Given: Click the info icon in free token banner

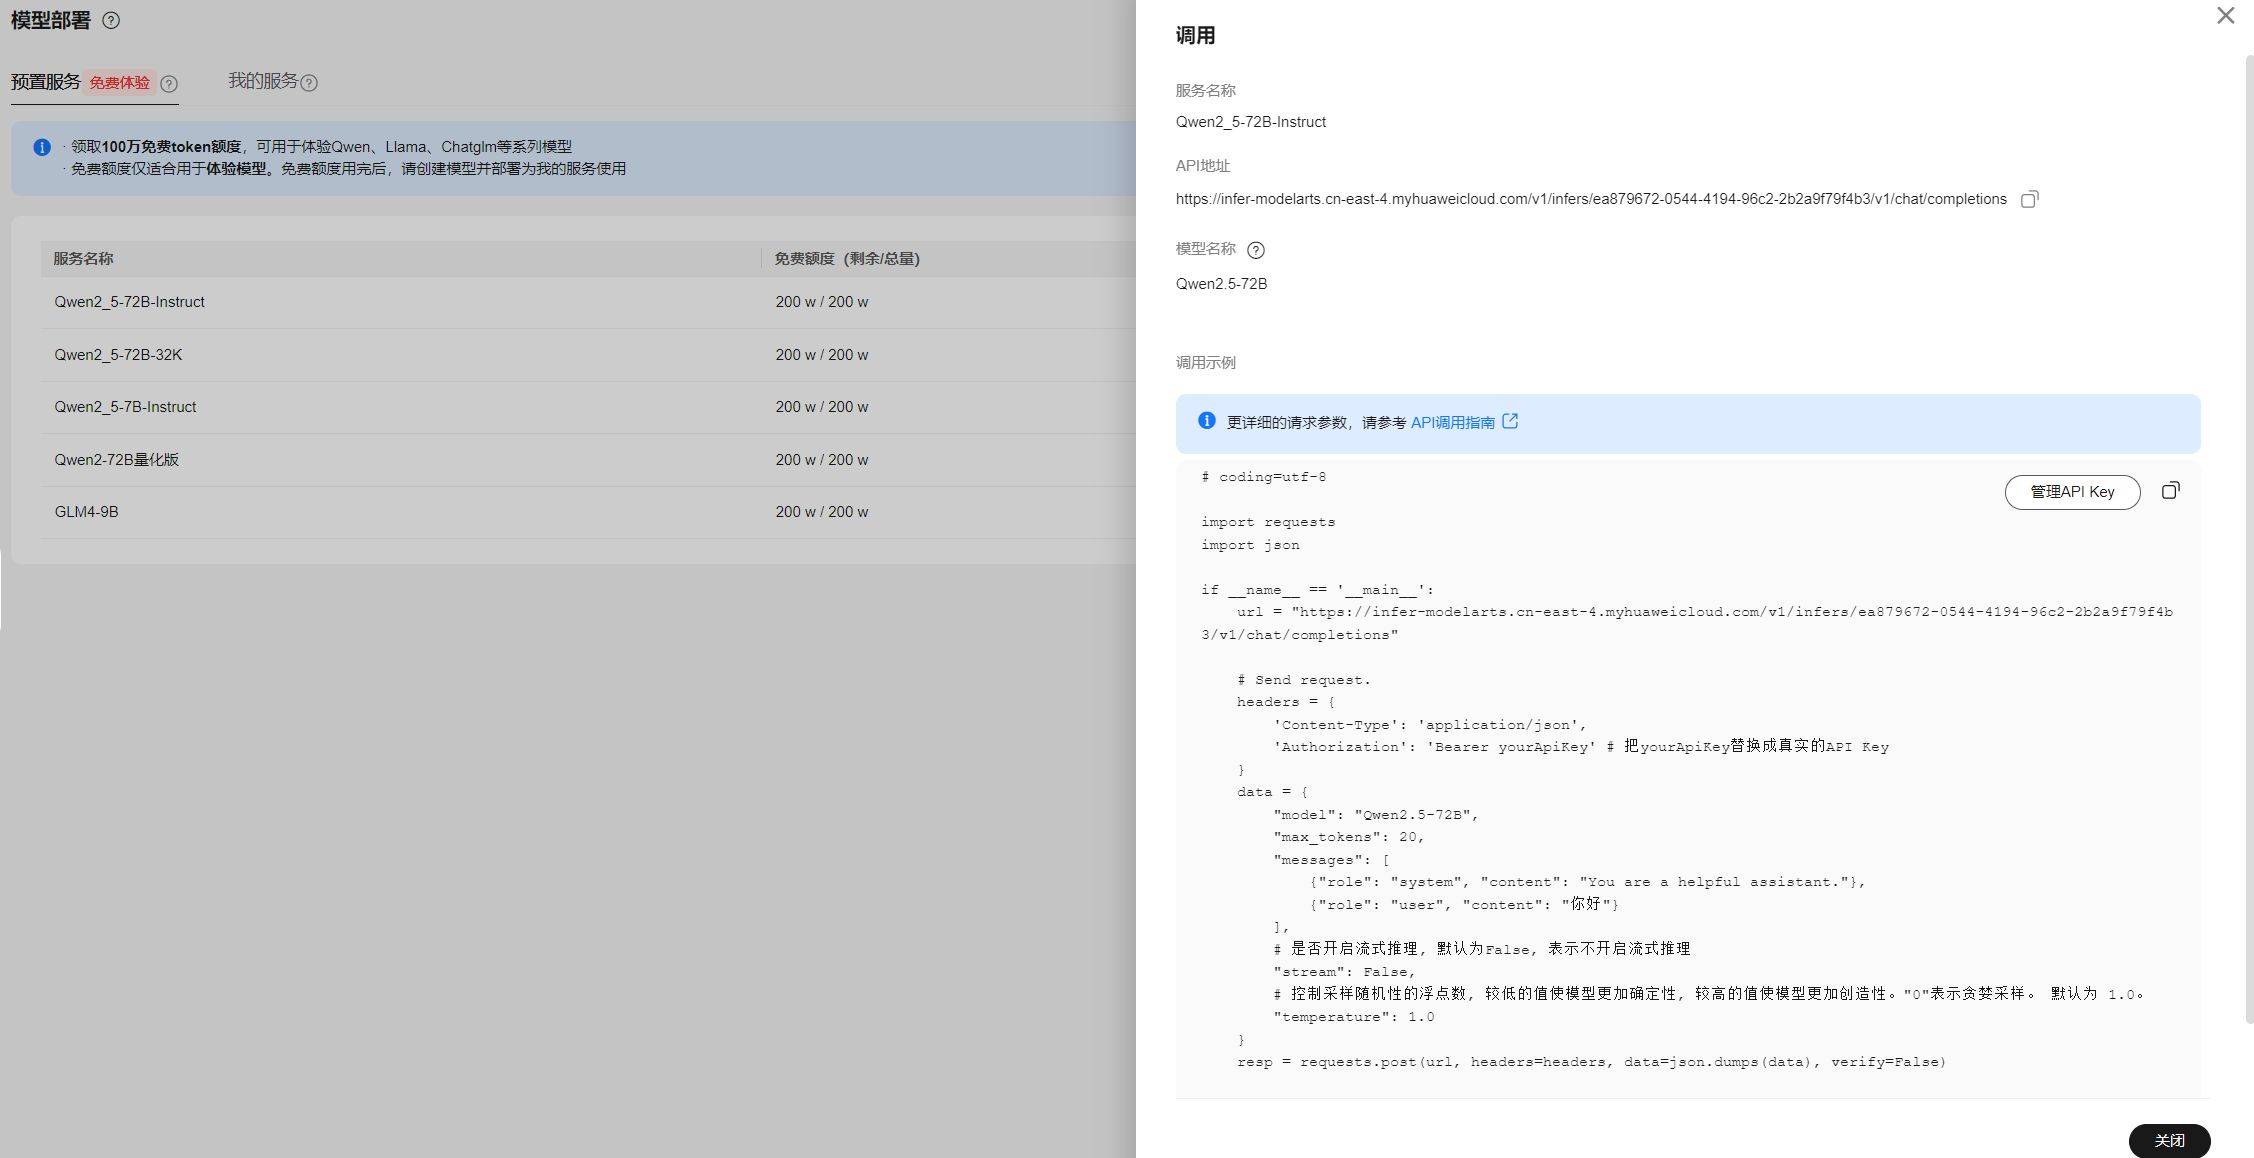Looking at the screenshot, I should tap(42, 147).
